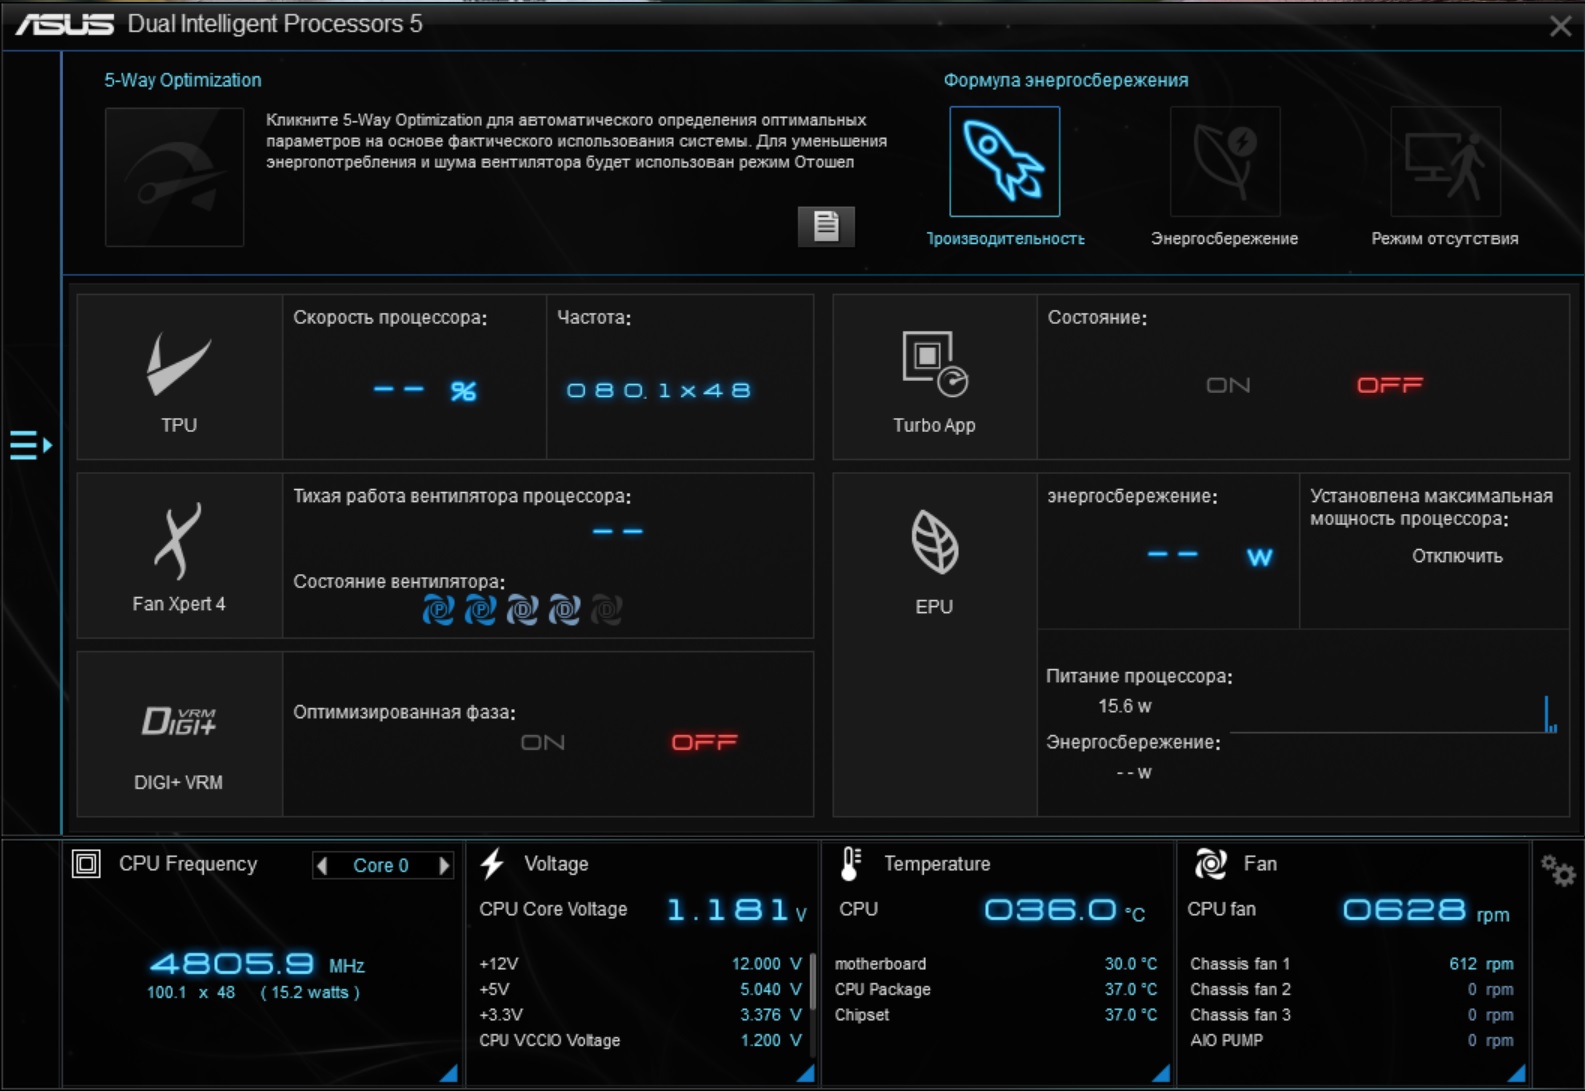Click the AIO PUMP row

(x=1352, y=1040)
